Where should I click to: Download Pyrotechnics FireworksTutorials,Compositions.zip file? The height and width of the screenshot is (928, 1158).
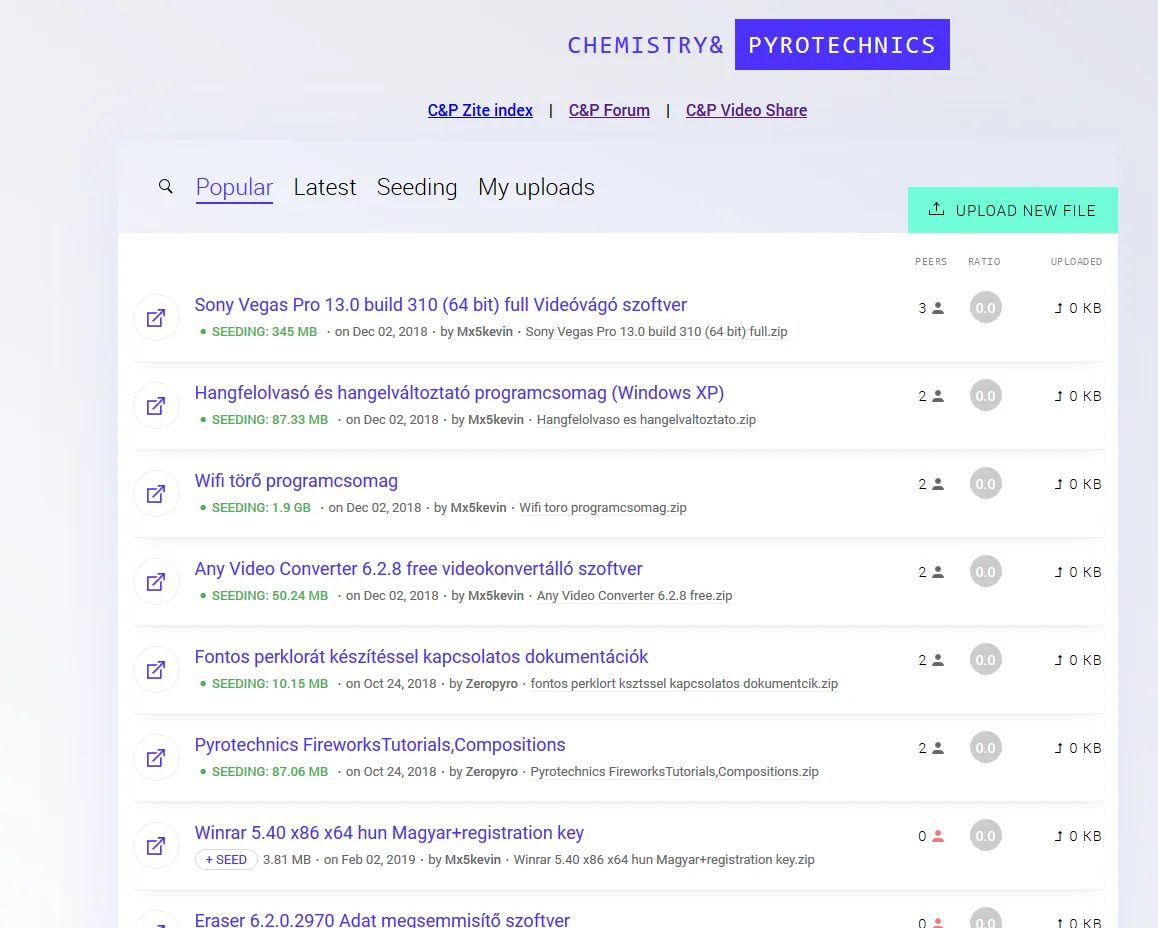674,771
